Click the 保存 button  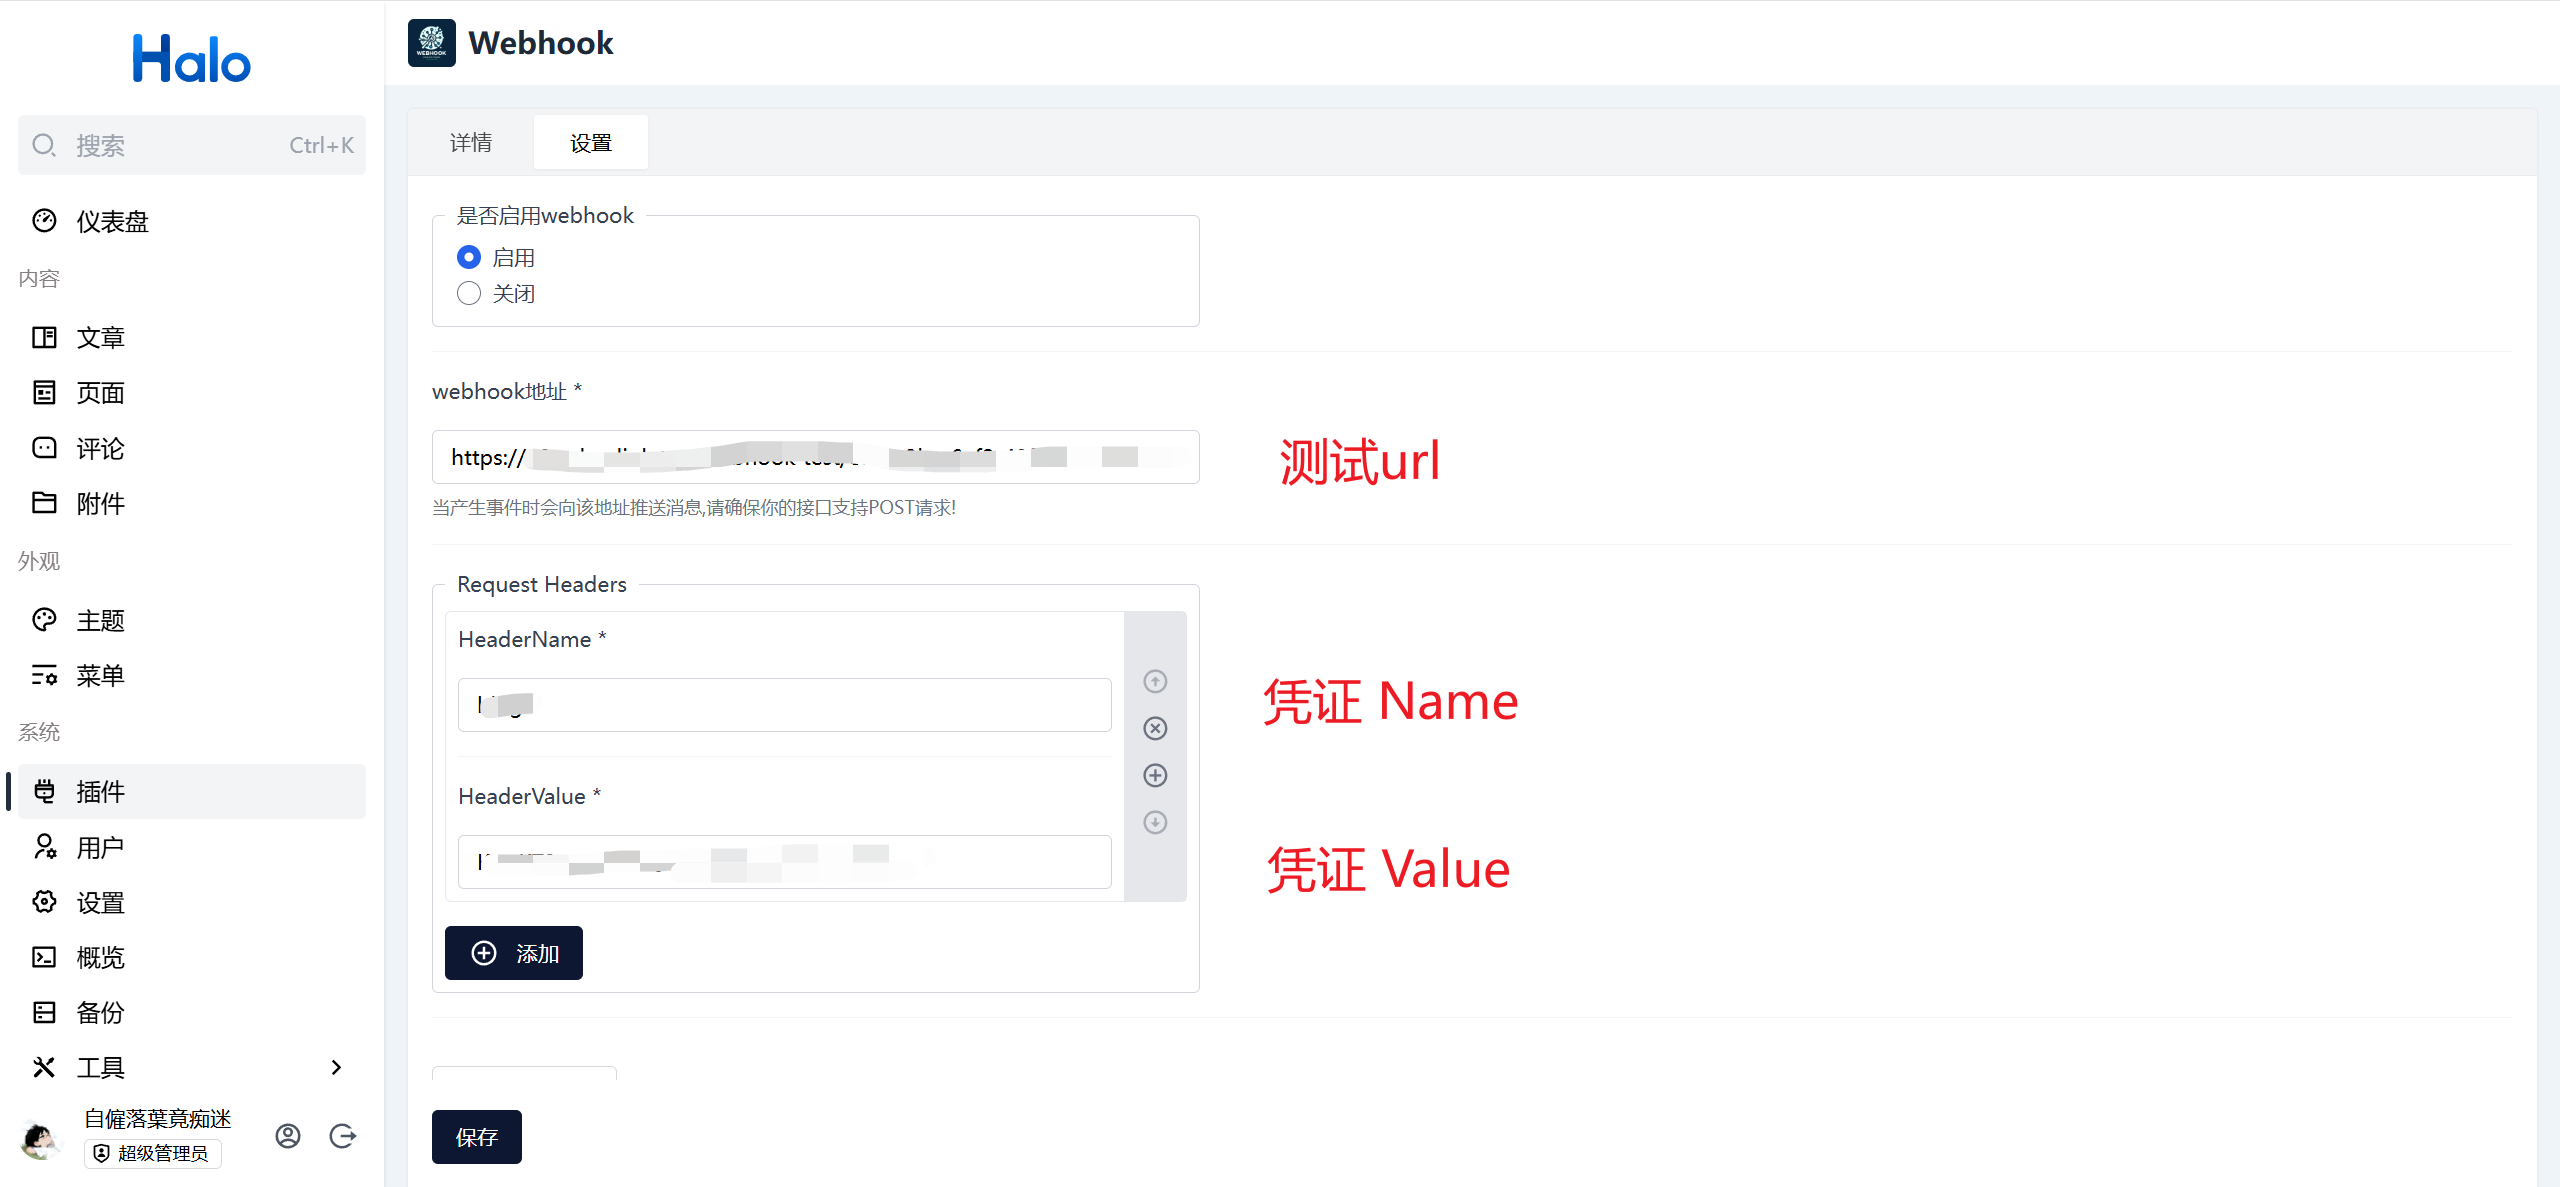[476, 1137]
